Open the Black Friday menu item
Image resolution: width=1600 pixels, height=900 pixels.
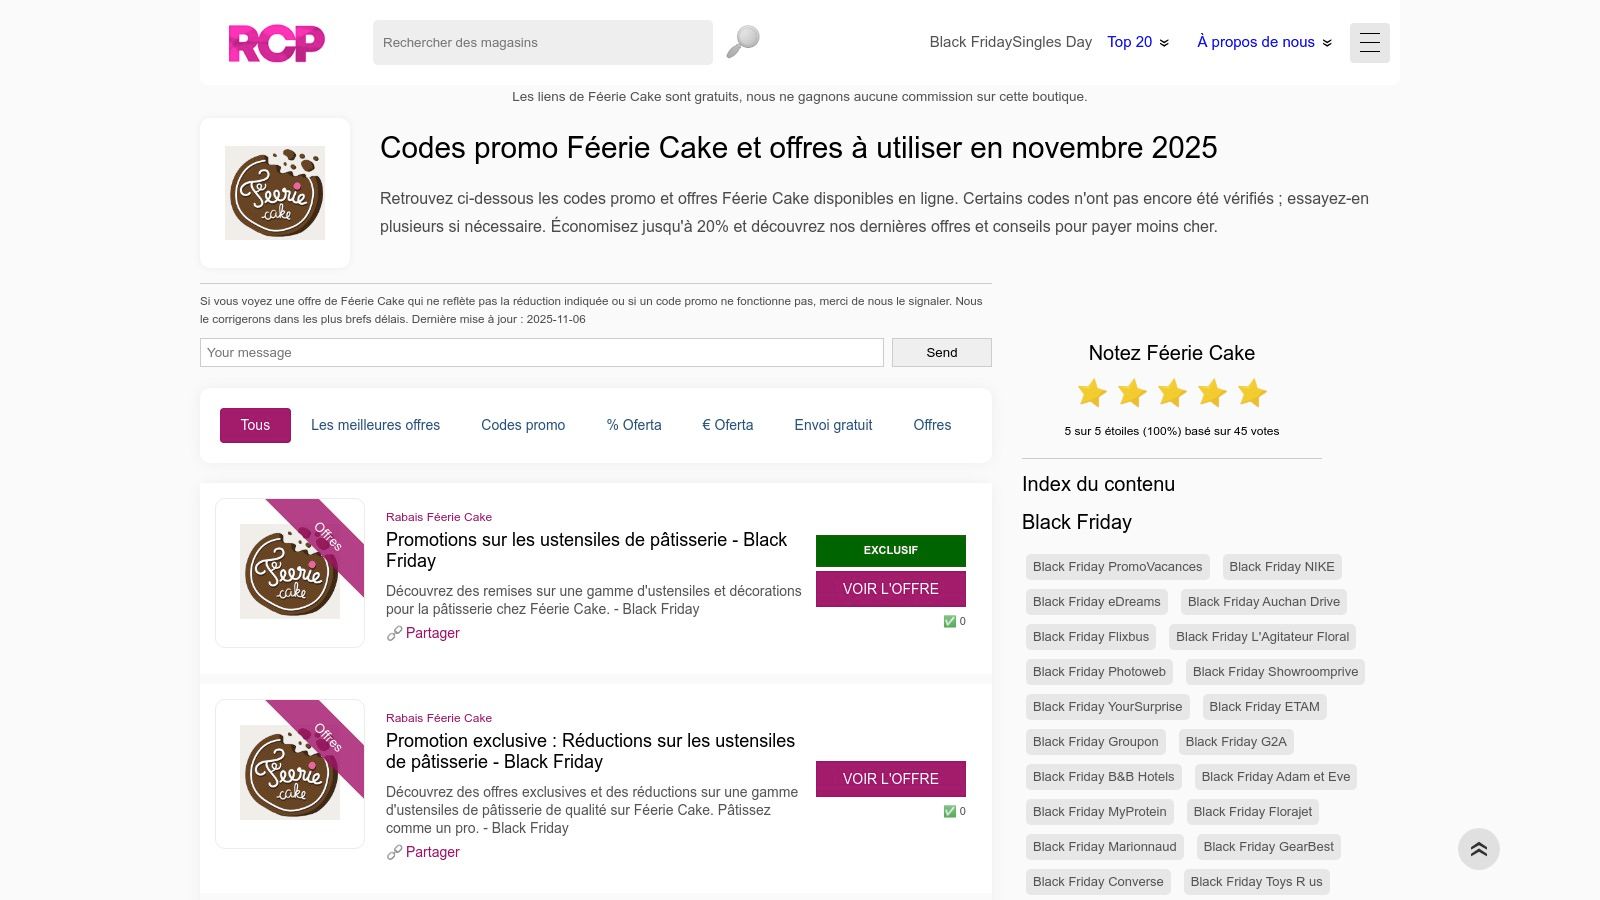972,42
